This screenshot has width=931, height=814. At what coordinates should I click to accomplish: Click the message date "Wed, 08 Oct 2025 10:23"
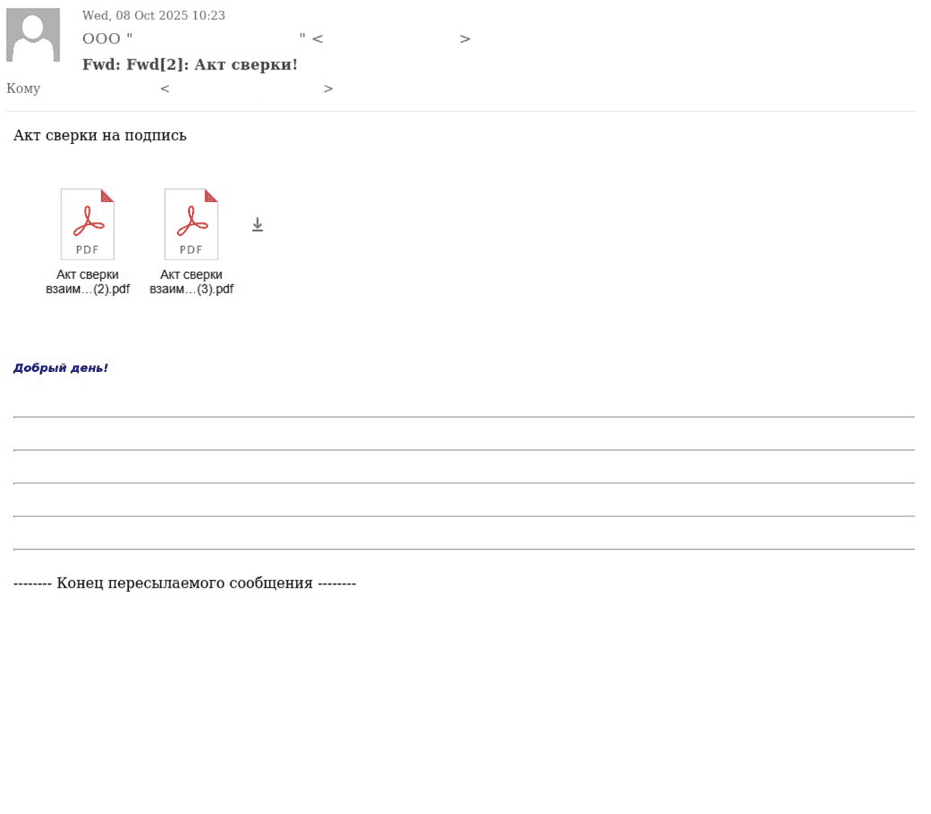(153, 16)
